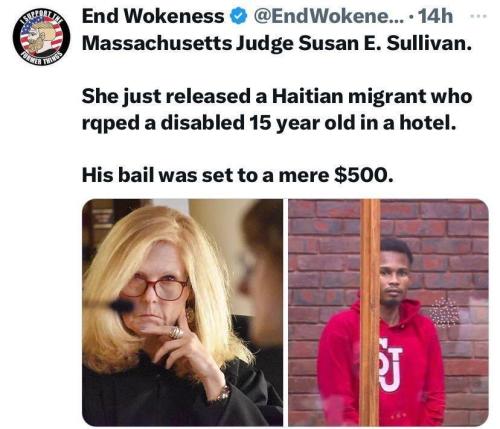Click the 'She just released a Haitian migrant' line
The height and width of the screenshot is (429, 500).
click(256, 97)
